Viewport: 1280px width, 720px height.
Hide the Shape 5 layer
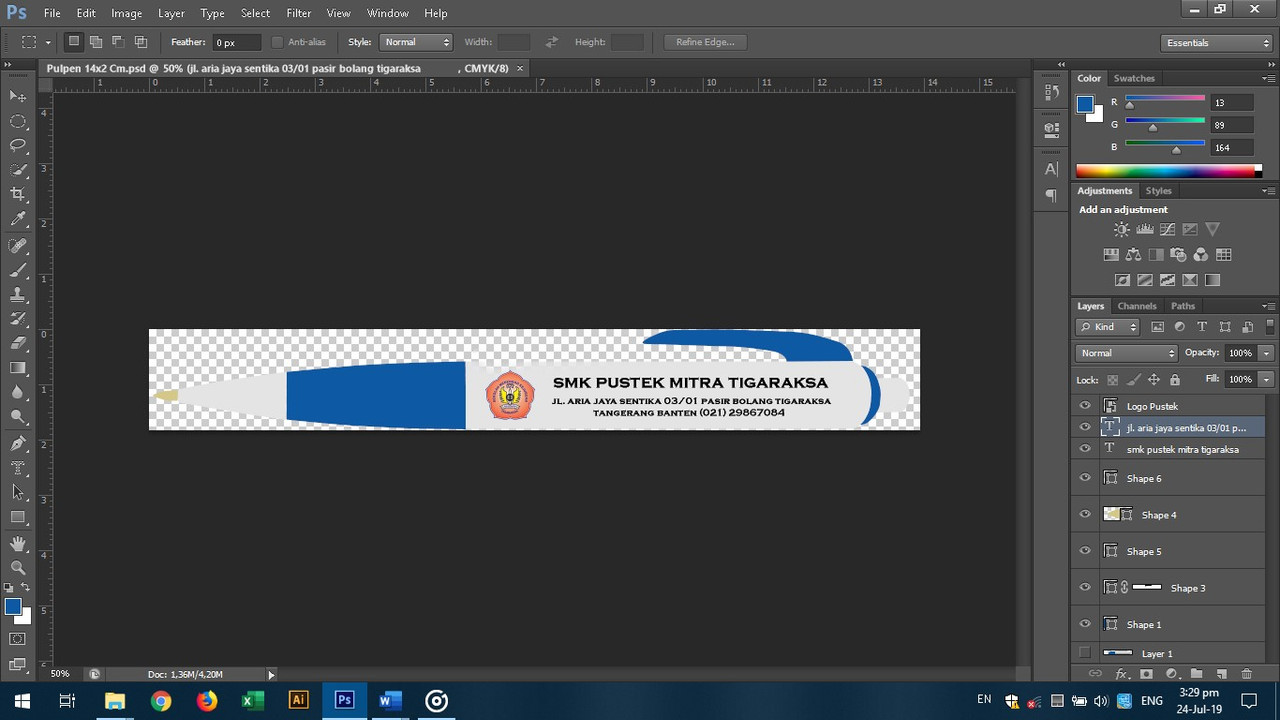(x=1085, y=551)
